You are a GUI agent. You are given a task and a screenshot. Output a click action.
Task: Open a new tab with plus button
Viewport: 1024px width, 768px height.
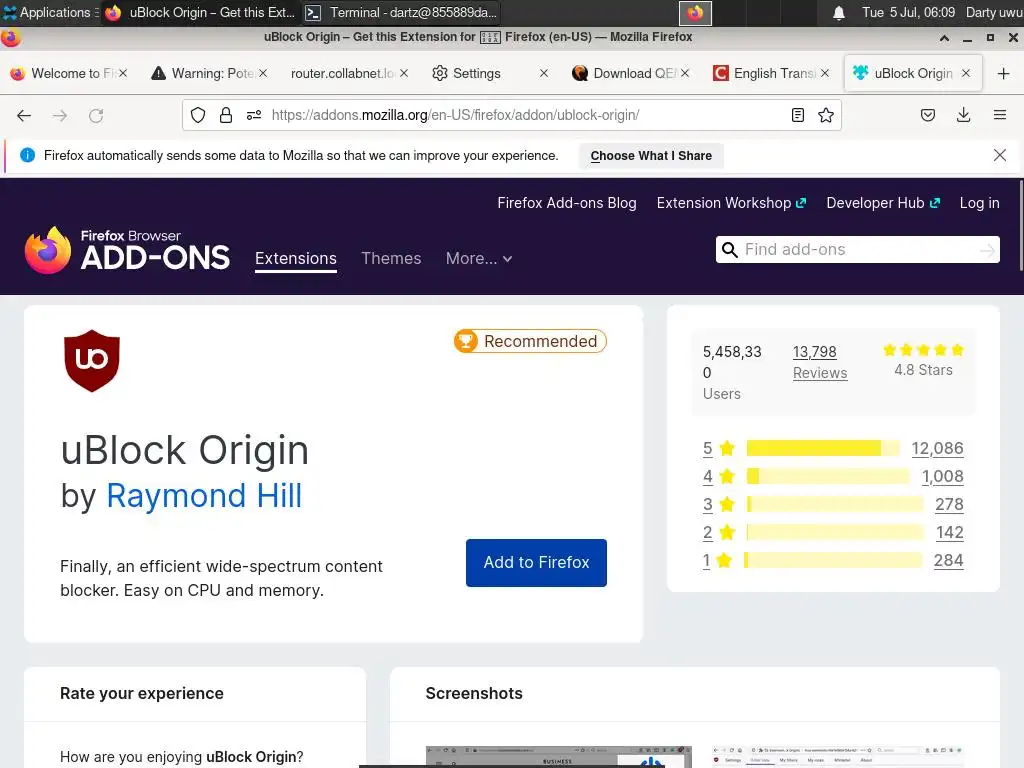click(1004, 73)
